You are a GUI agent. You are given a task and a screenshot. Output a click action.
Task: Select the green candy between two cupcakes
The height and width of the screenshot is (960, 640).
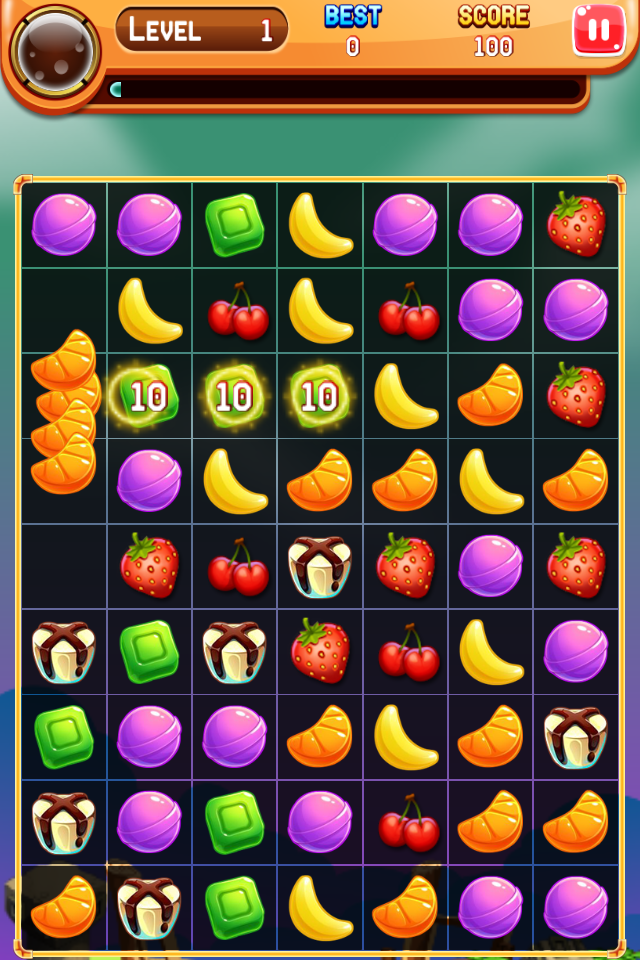149,651
